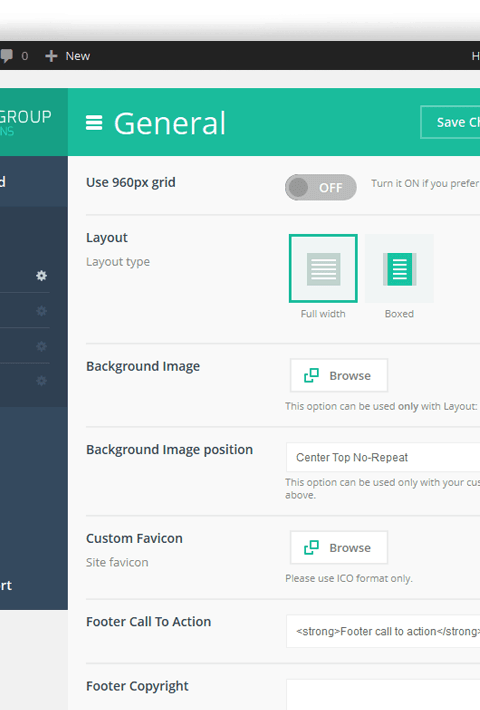480x710 pixels.
Task: Click the fourth gear icon in sidebar
Action: tap(42, 381)
